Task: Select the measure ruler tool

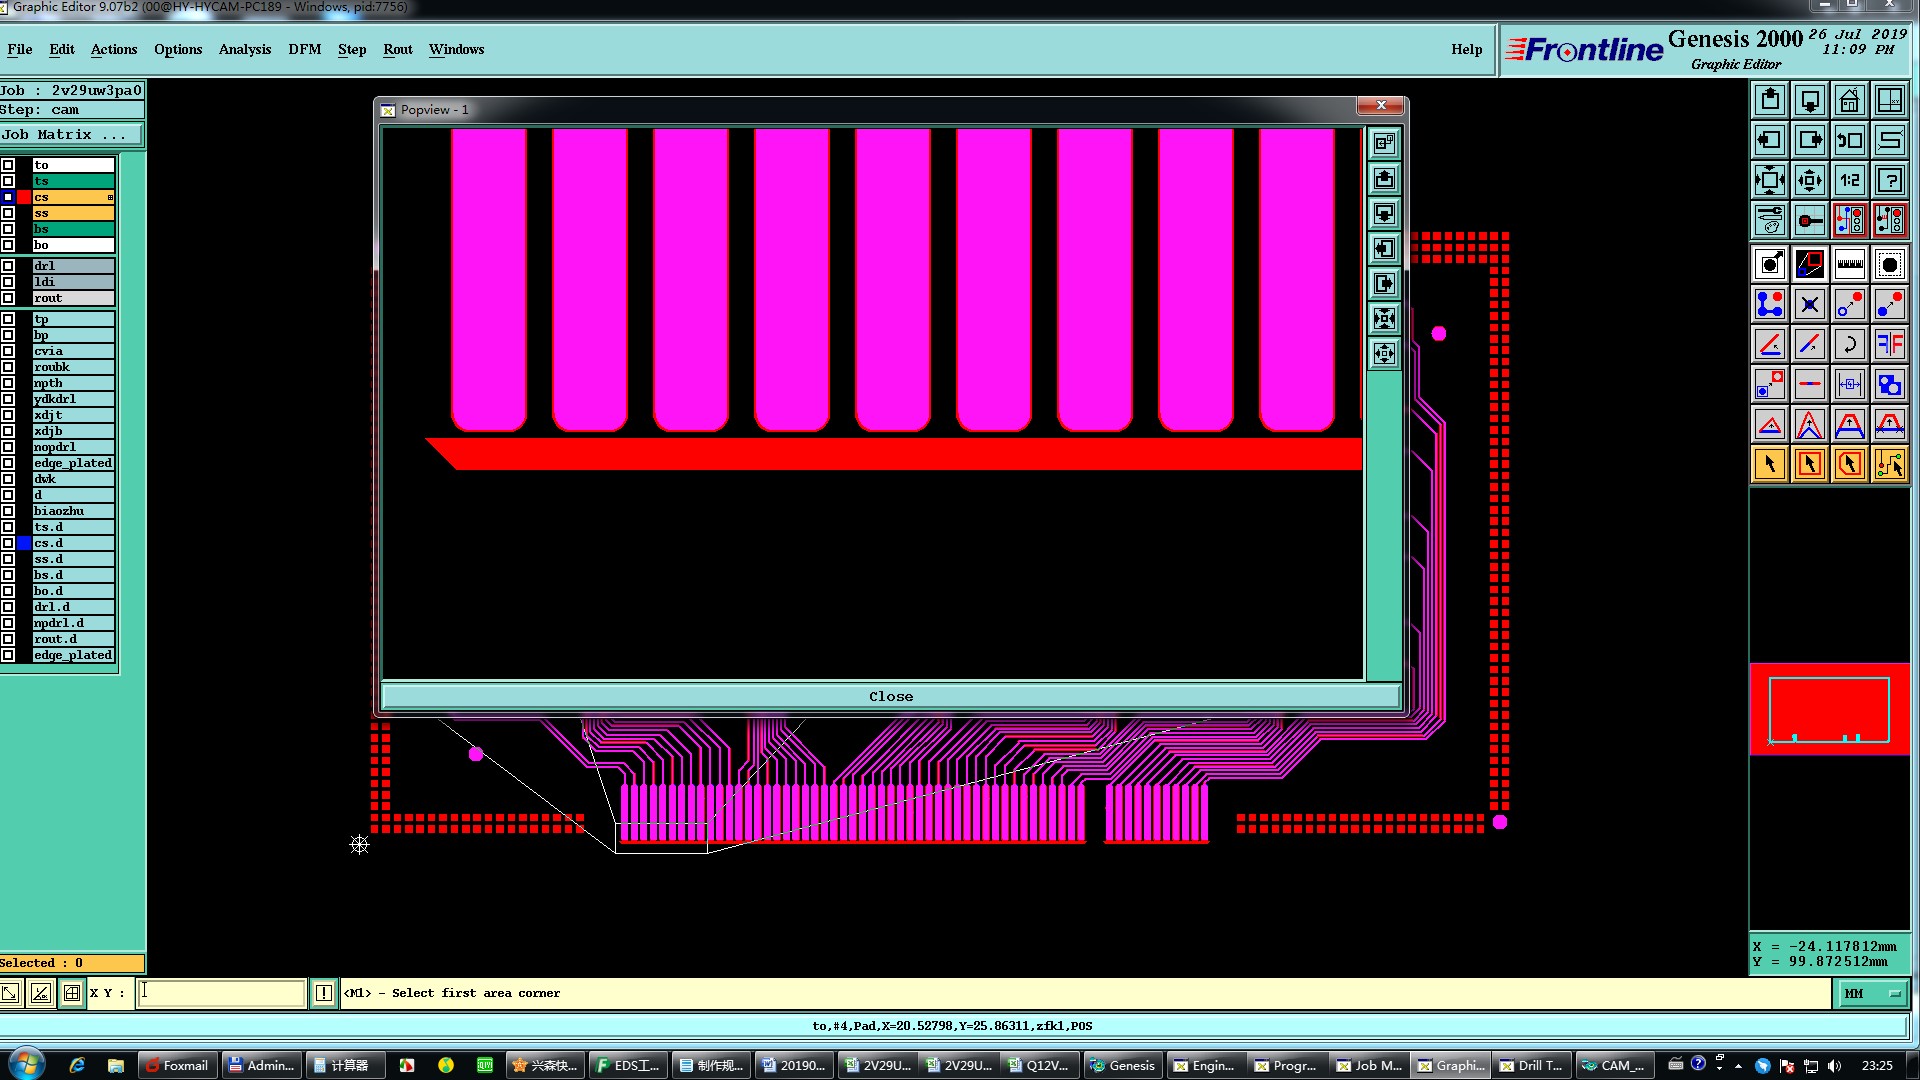Action: pyautogui.click(x=1849, y=264)
